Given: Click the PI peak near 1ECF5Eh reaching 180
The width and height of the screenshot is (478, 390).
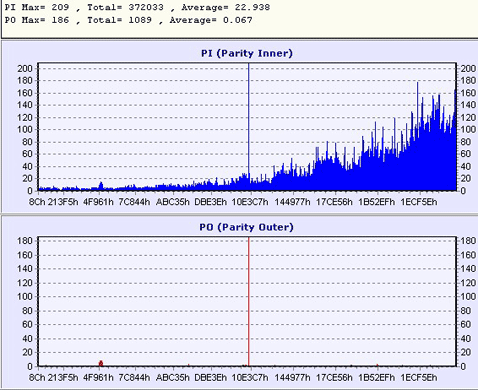Looking at the screenshot, I should [x=418, y=84].
